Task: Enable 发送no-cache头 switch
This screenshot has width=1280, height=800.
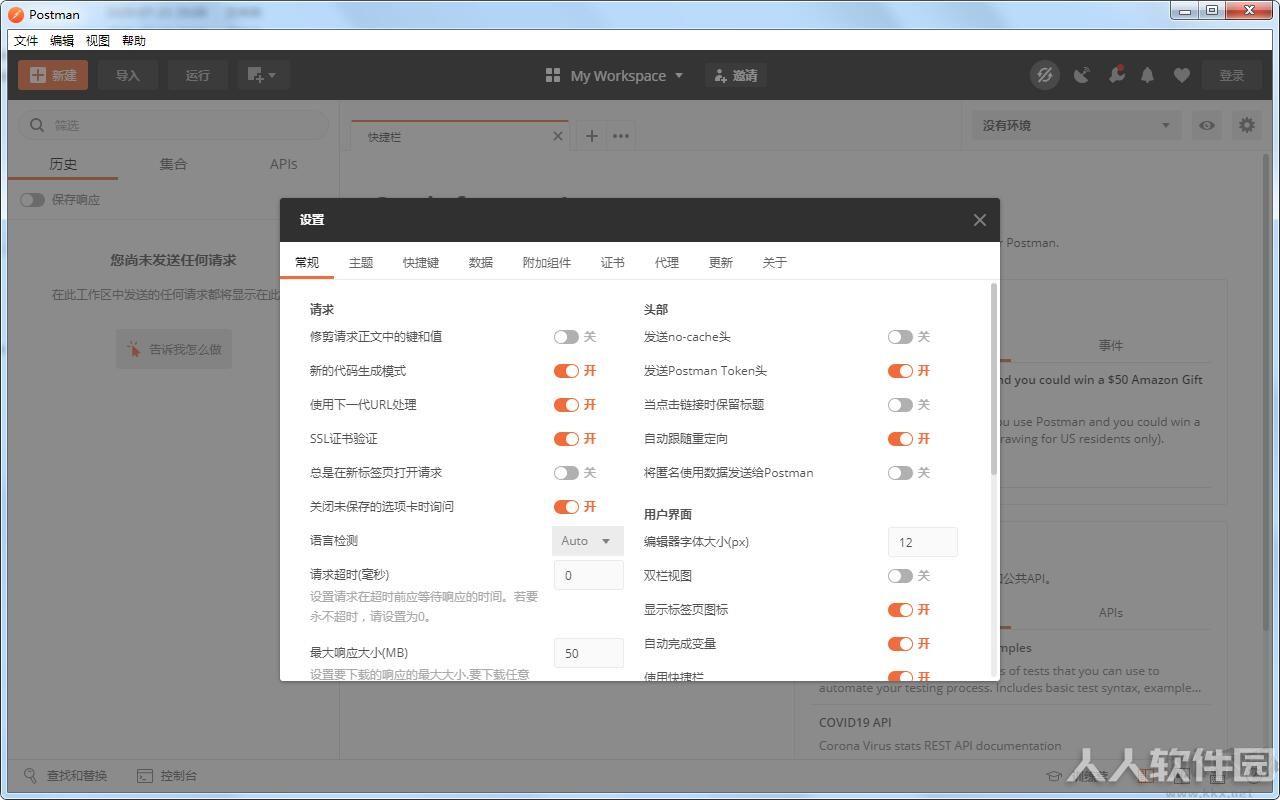Action: (900, 337)
